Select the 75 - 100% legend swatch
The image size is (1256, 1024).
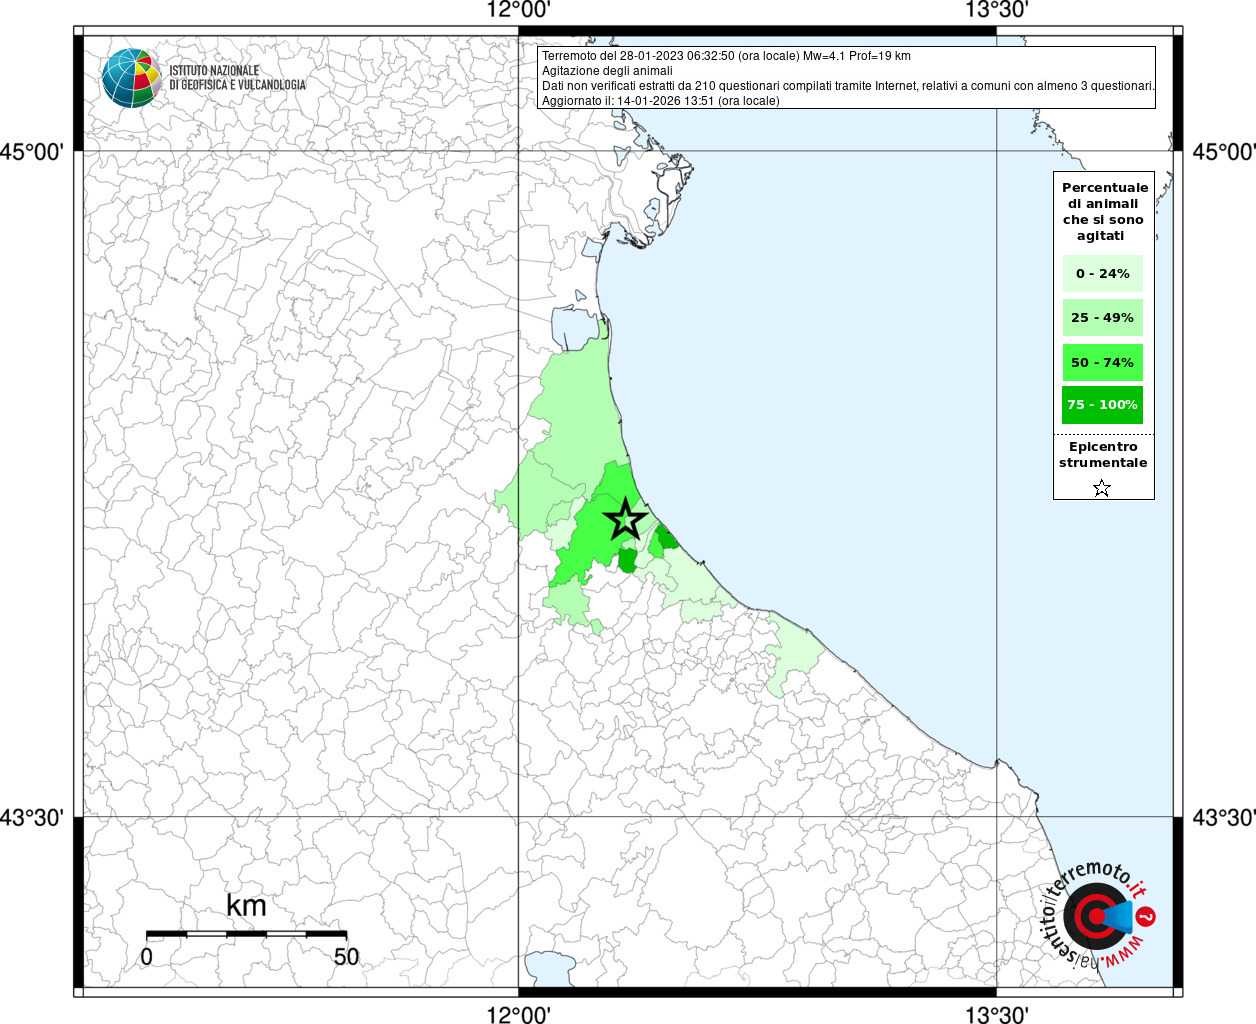[1102, 405]
